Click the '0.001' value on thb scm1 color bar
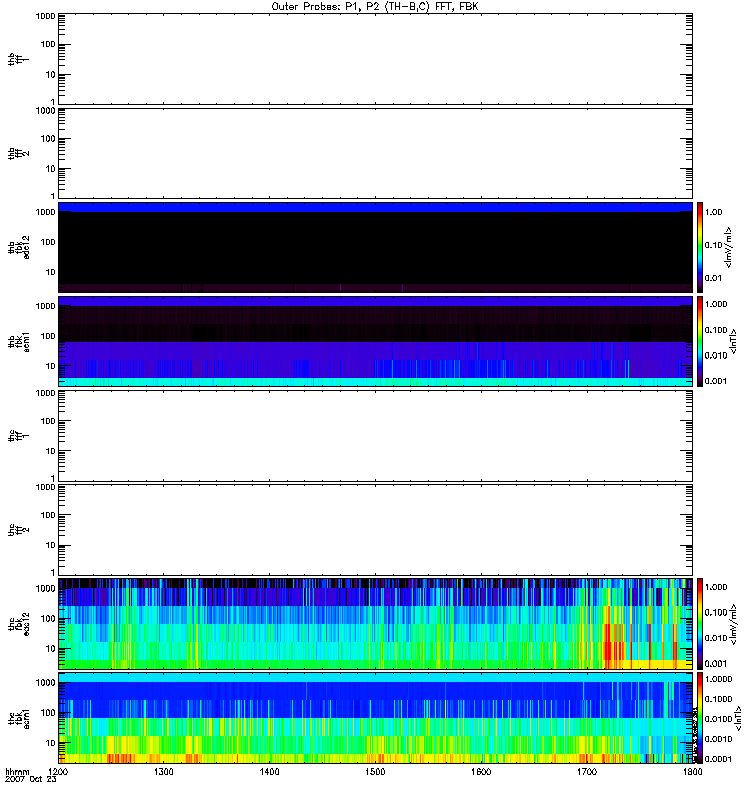 [x=716, y=381]
